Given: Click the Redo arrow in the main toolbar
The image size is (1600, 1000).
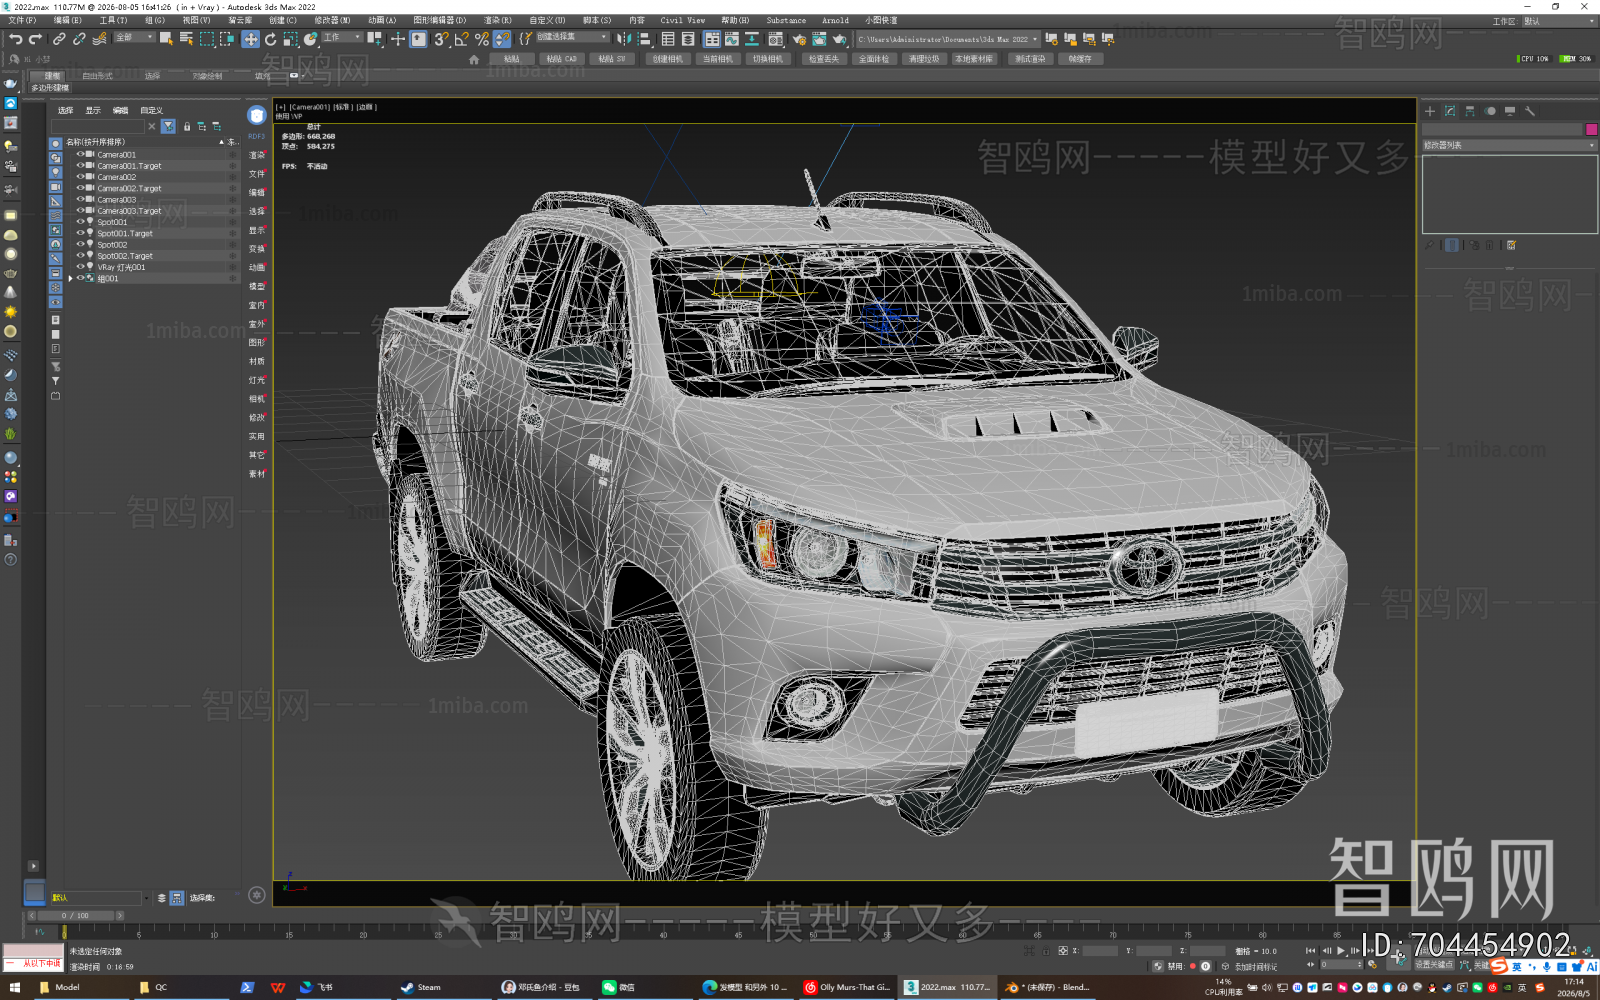Looking at the screenshot, I should [35, 39].
